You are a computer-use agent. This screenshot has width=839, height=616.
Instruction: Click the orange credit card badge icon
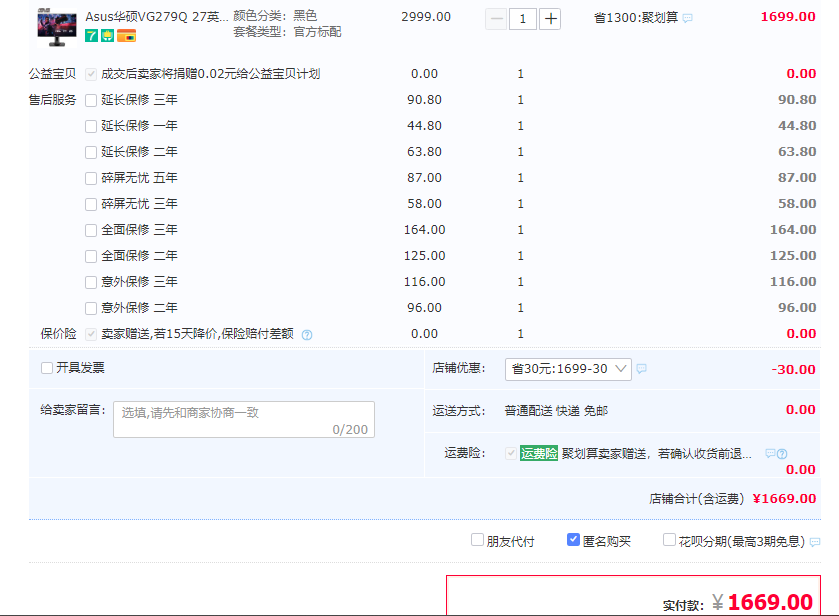(x=126, y=36)
